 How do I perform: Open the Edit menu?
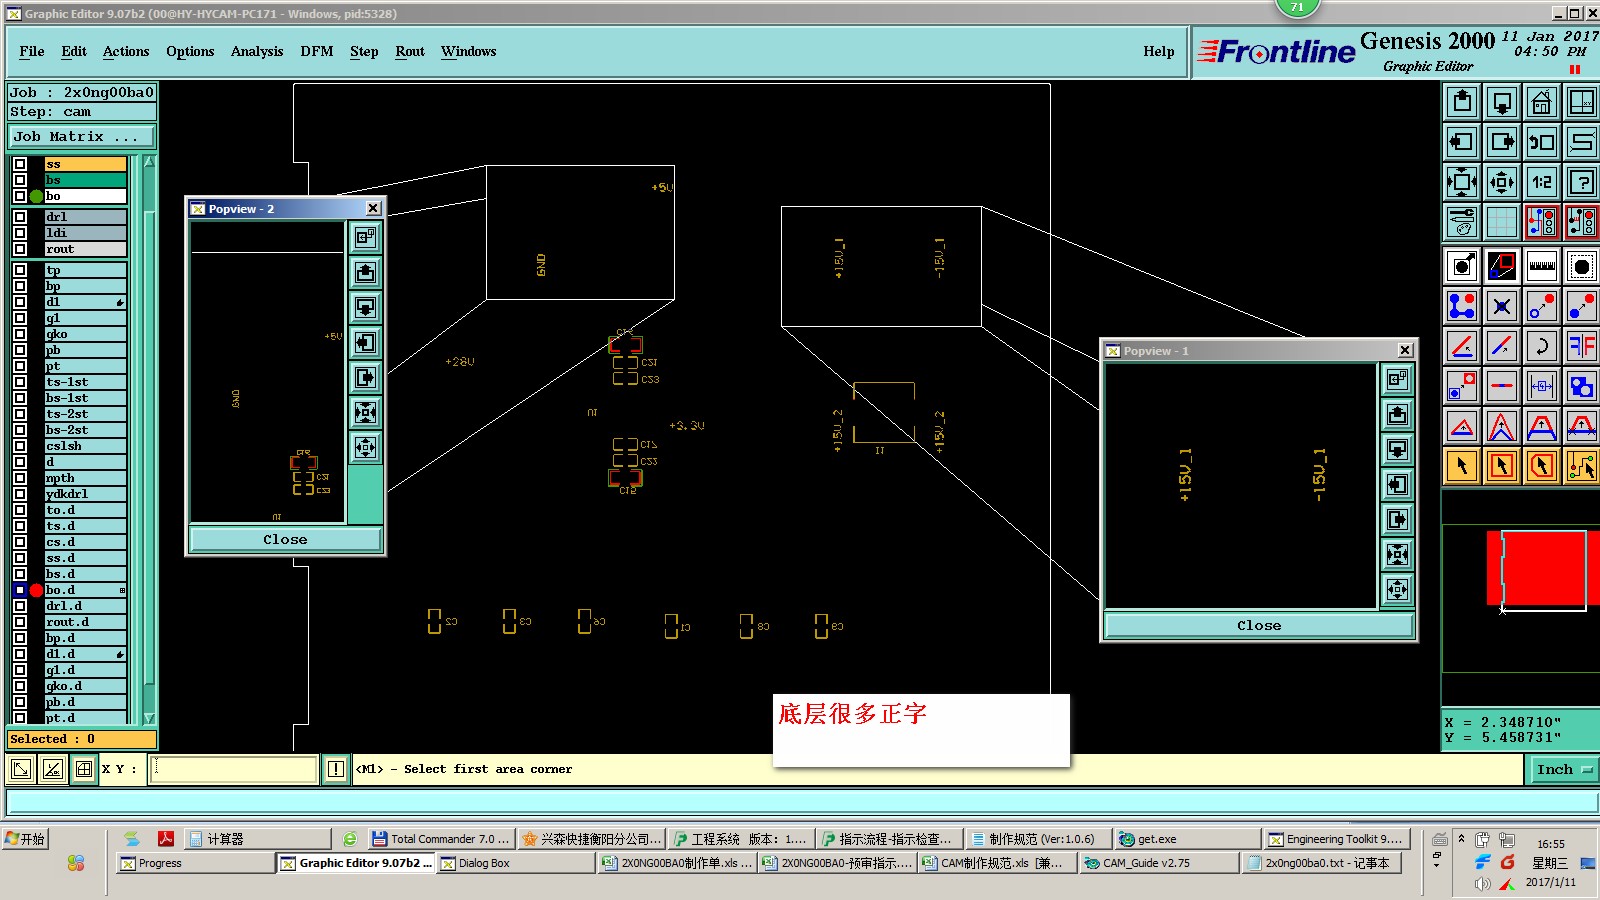coord(74,52)
